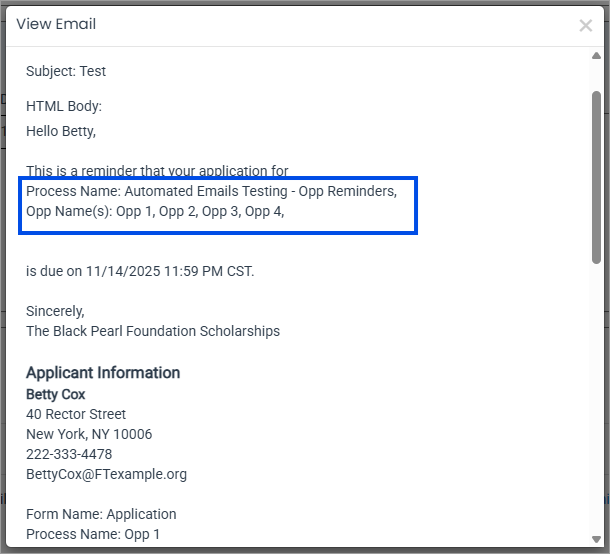Image resolution: width=610 pixels, height=554 pixels.
Task: Click the scroll down arrow
Action: point(596,539)
